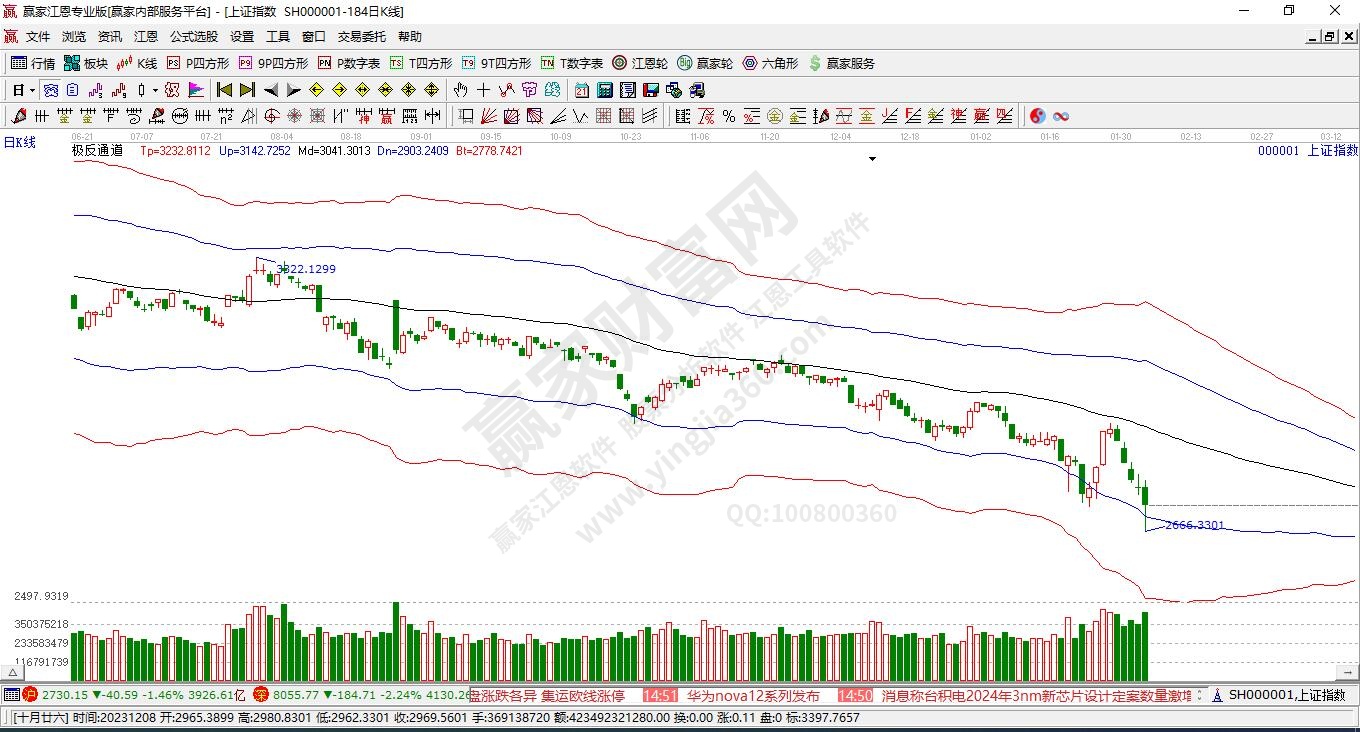Expand the 日 period dropdown arrow
The height and width of the screenshot is (732, 1360).
point(32,90)
